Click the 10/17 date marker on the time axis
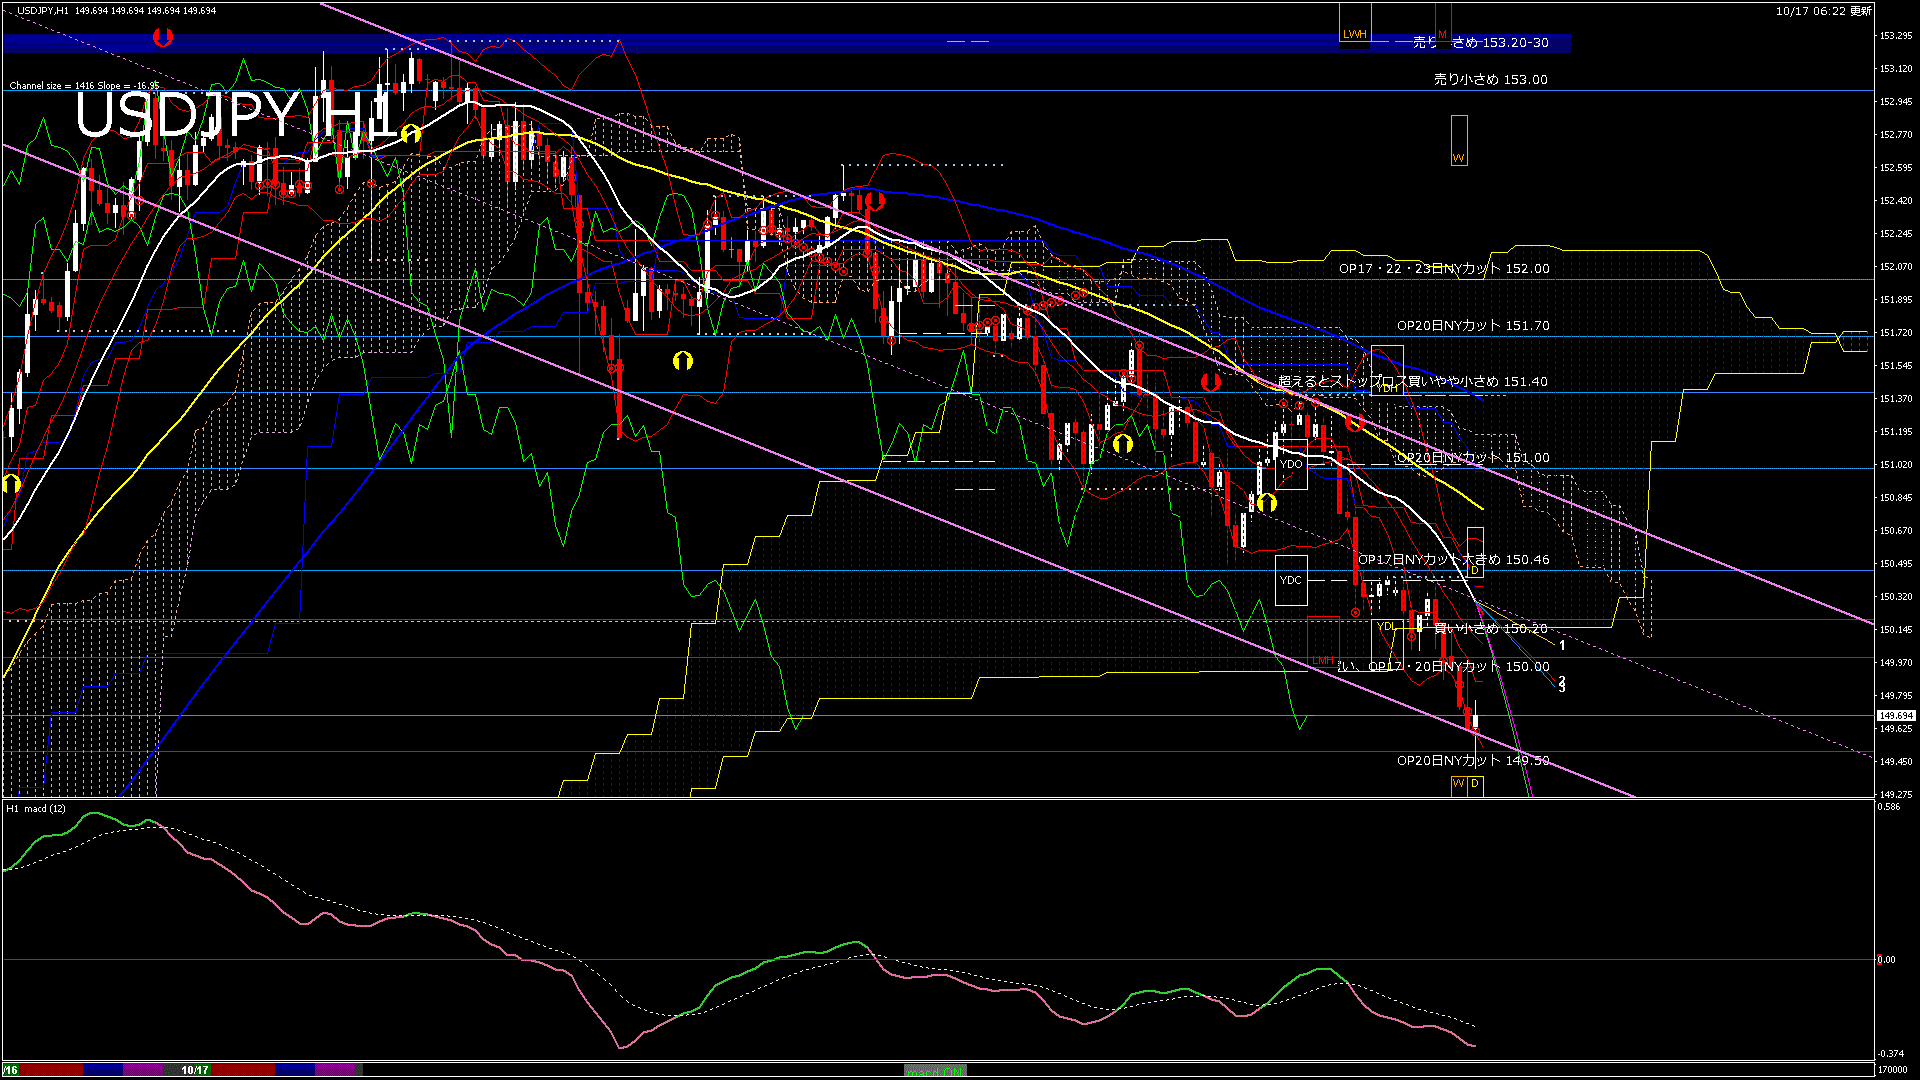 (195, 1070)
